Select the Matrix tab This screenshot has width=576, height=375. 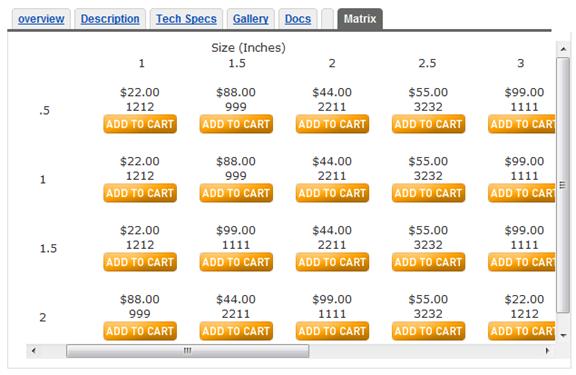click(360, 19)
